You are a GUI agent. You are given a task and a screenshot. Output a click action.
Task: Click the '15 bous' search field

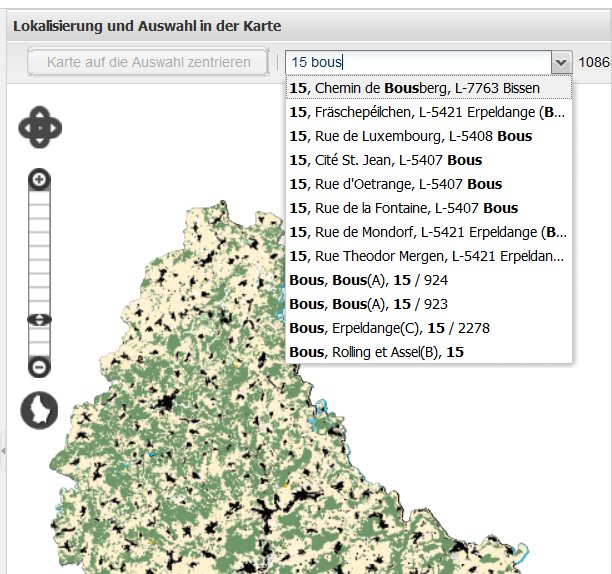pos(417,62)
